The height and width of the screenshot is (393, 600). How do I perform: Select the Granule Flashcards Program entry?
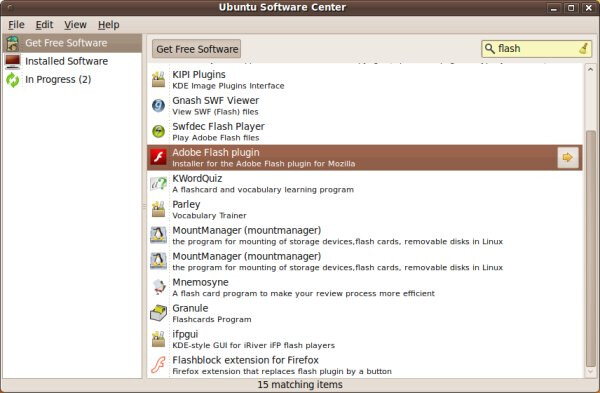click(365, 313)
